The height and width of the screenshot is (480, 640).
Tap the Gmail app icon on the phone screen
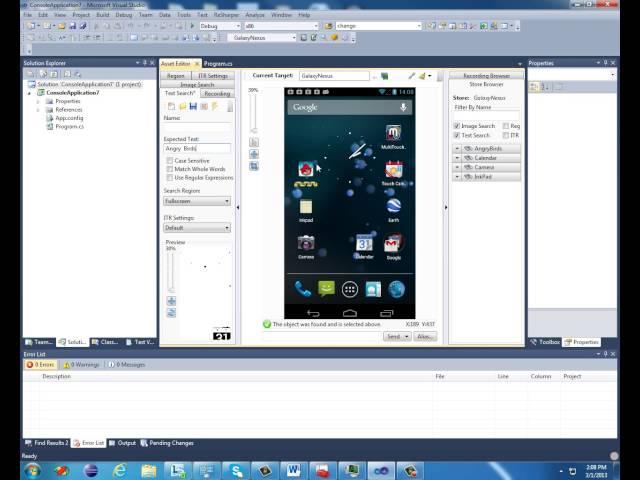393,243
